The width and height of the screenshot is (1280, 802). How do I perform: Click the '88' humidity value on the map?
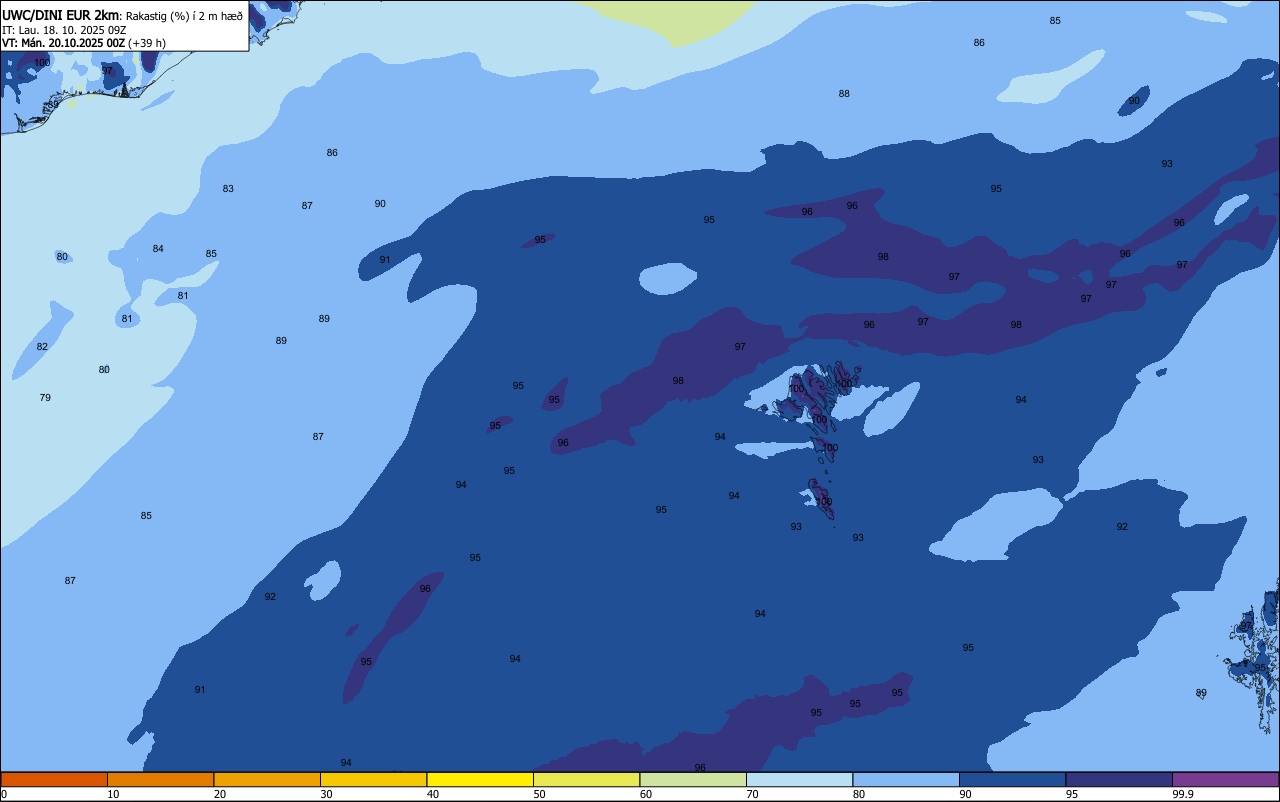[844, 94]
